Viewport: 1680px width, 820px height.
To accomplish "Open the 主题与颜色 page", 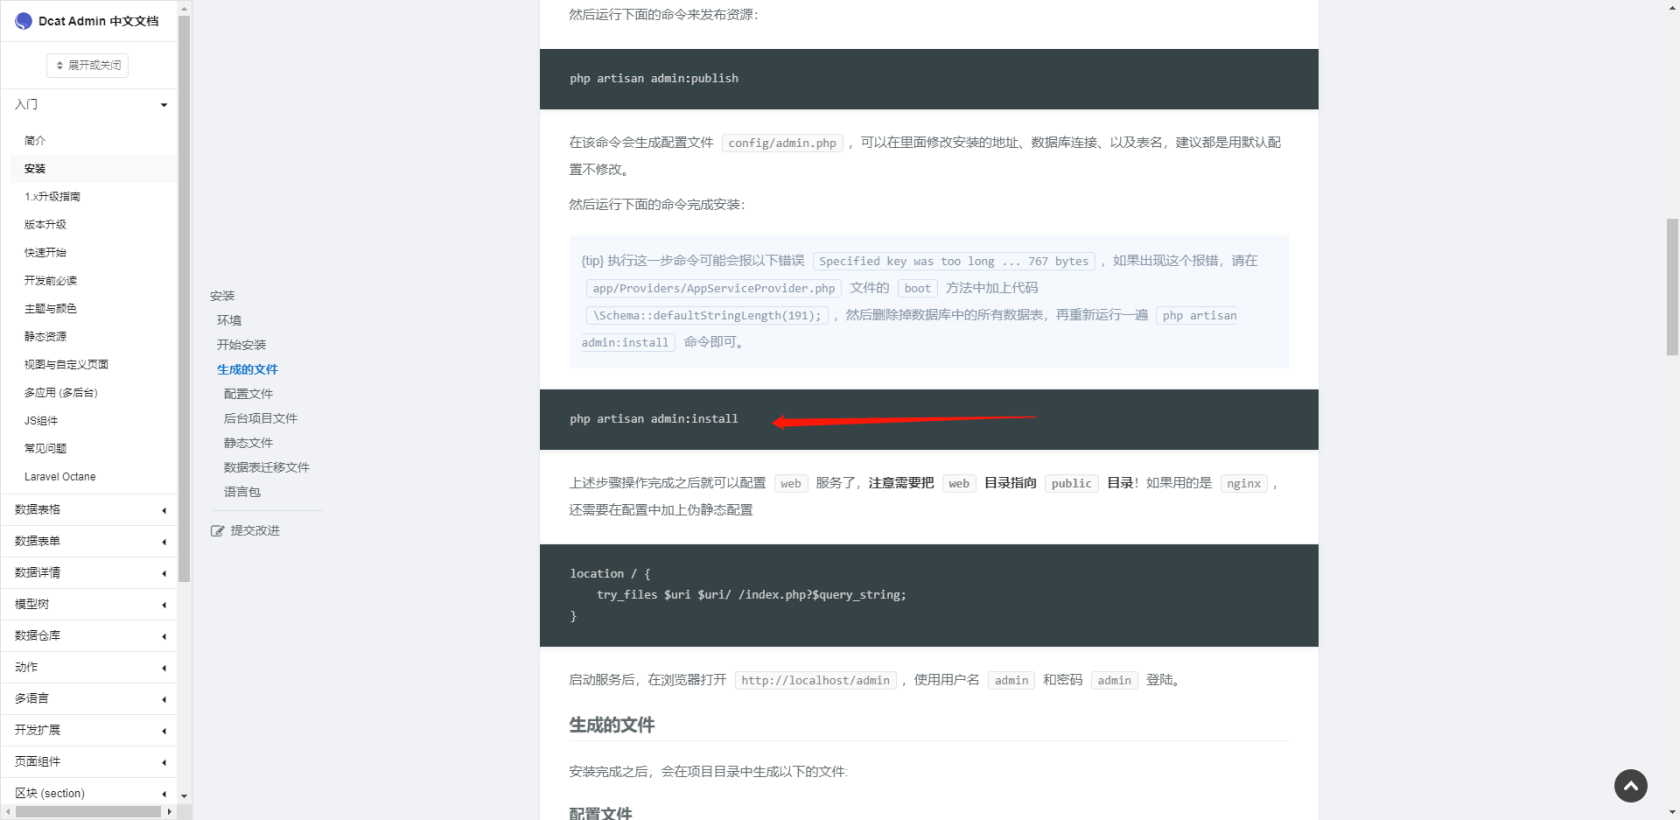I will pyautogui.click(x=50, y=309).
